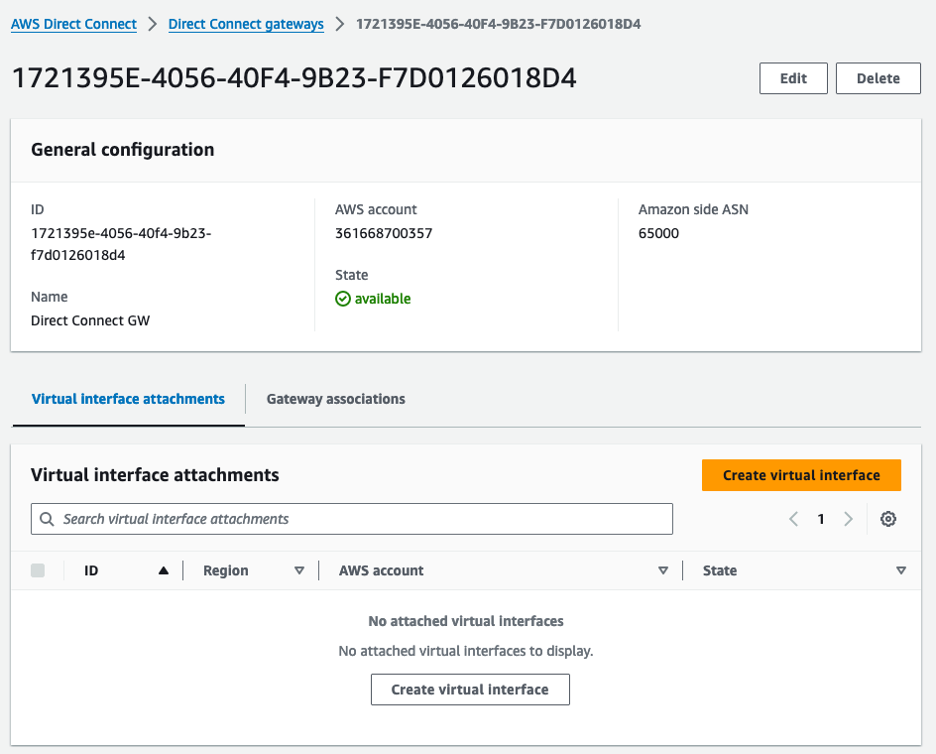This screenshot has width=936, height=754.
Task: Click the Delete button
Action: coord(878,78)
